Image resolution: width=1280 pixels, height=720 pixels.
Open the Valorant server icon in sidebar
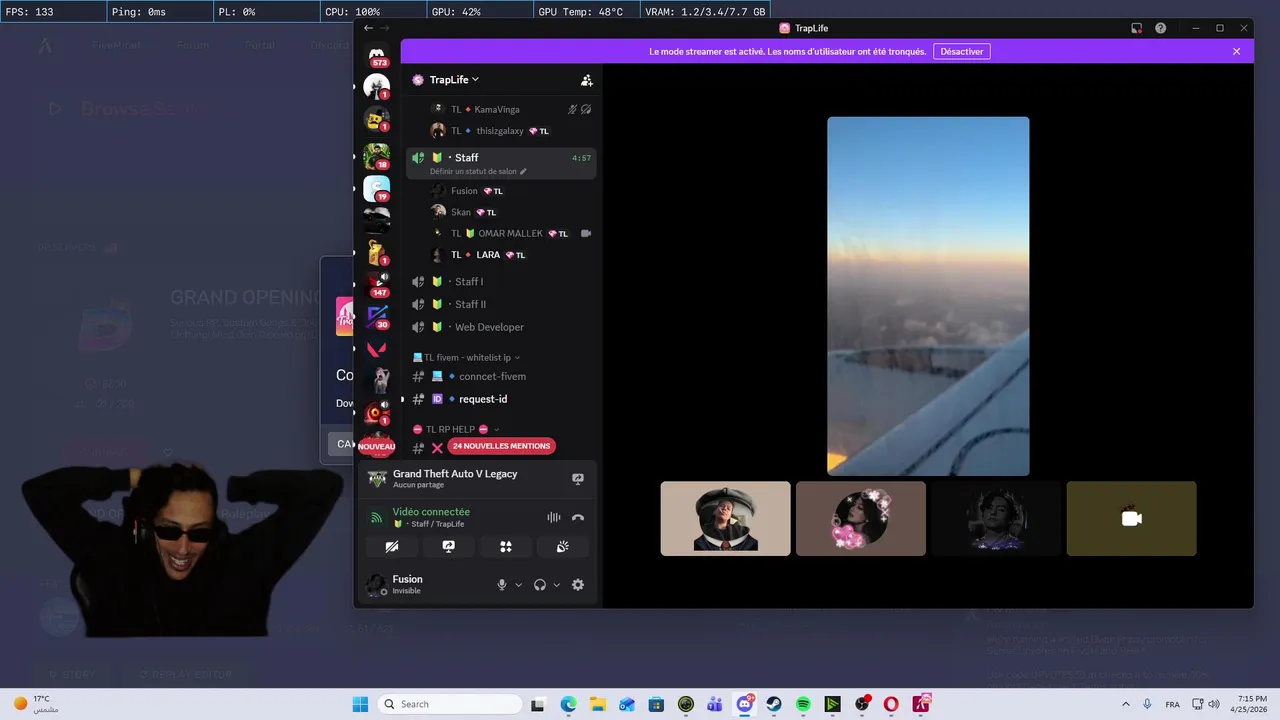377,349
